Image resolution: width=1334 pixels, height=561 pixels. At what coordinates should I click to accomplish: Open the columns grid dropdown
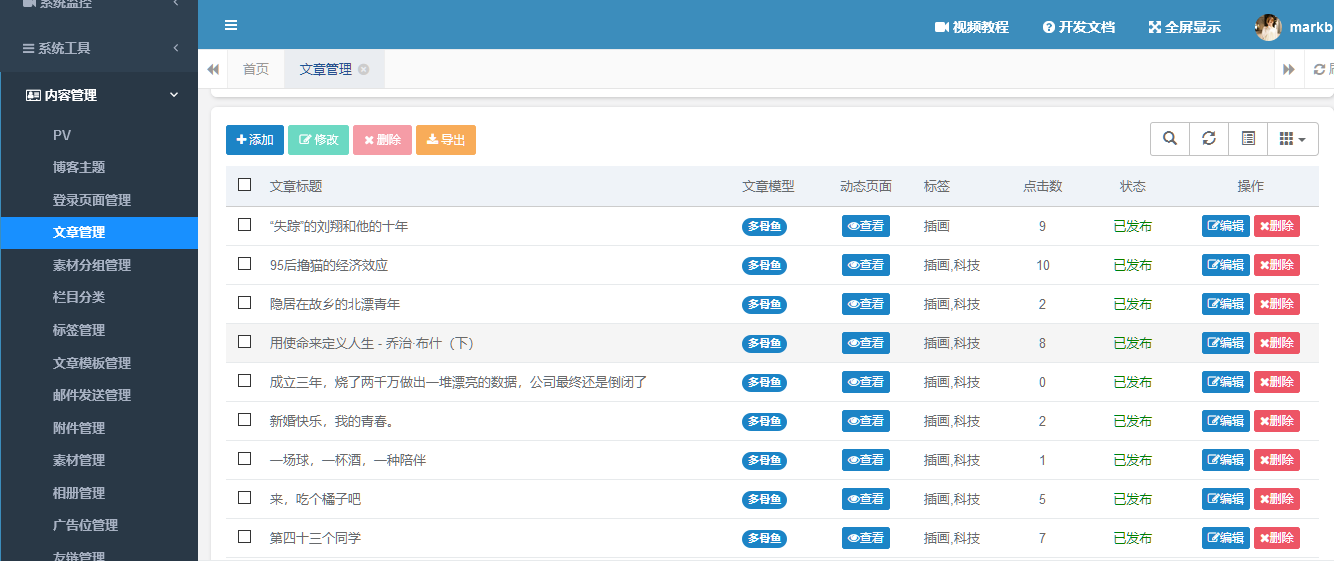1293,139
